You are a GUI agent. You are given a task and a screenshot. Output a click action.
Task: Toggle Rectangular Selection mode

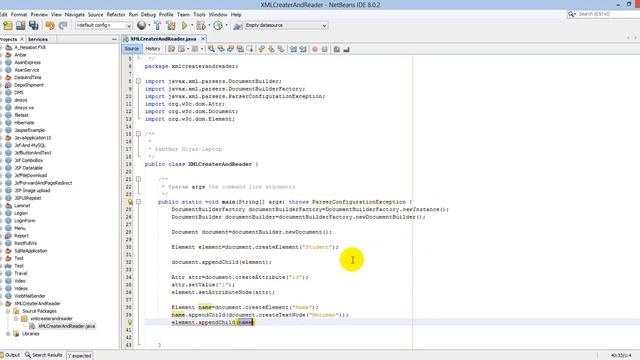pyautogui.click(x=250, y=49)
